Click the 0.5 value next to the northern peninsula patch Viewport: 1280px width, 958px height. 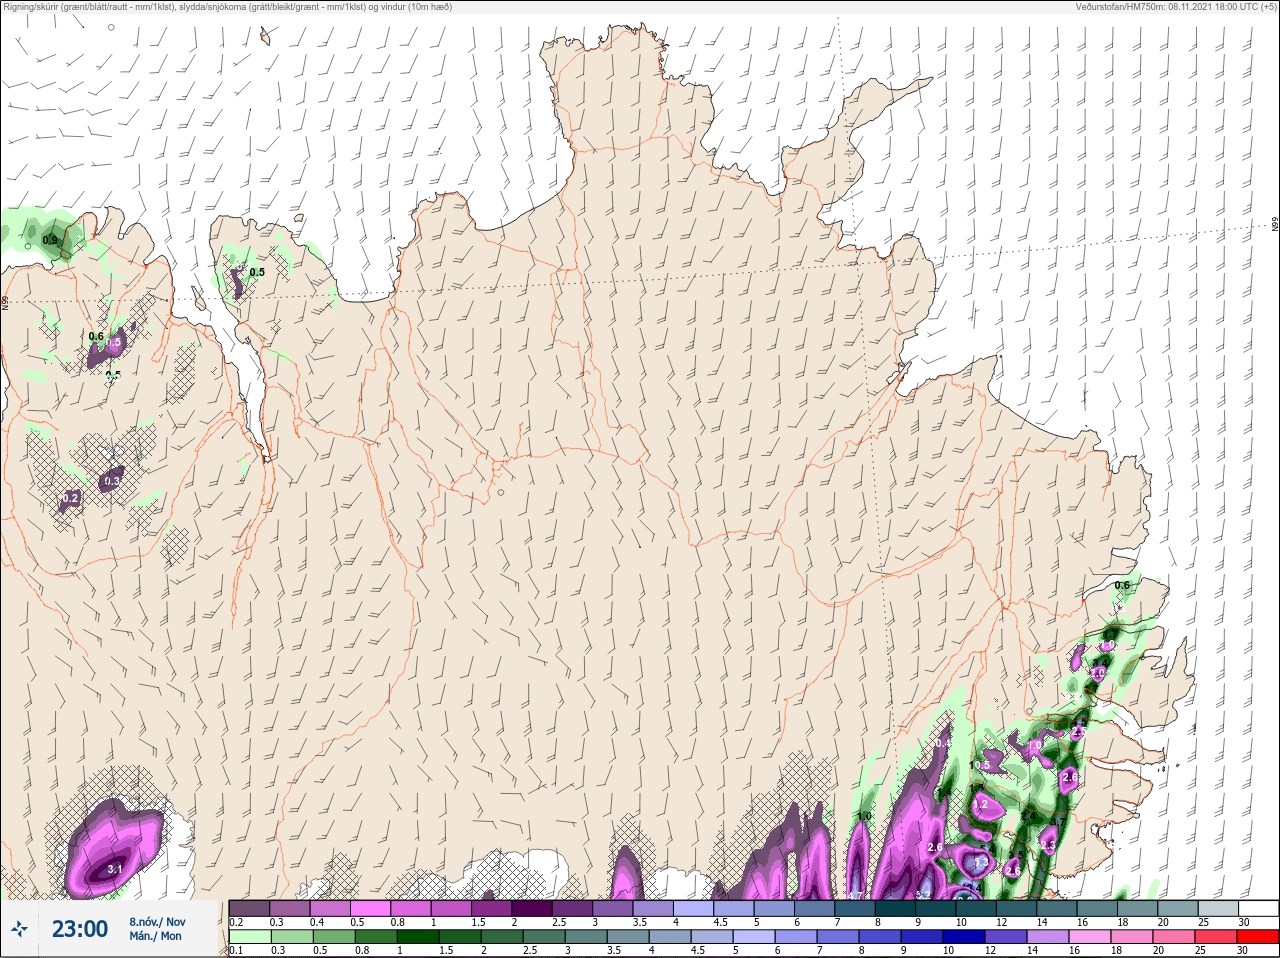tap(257, 272)
